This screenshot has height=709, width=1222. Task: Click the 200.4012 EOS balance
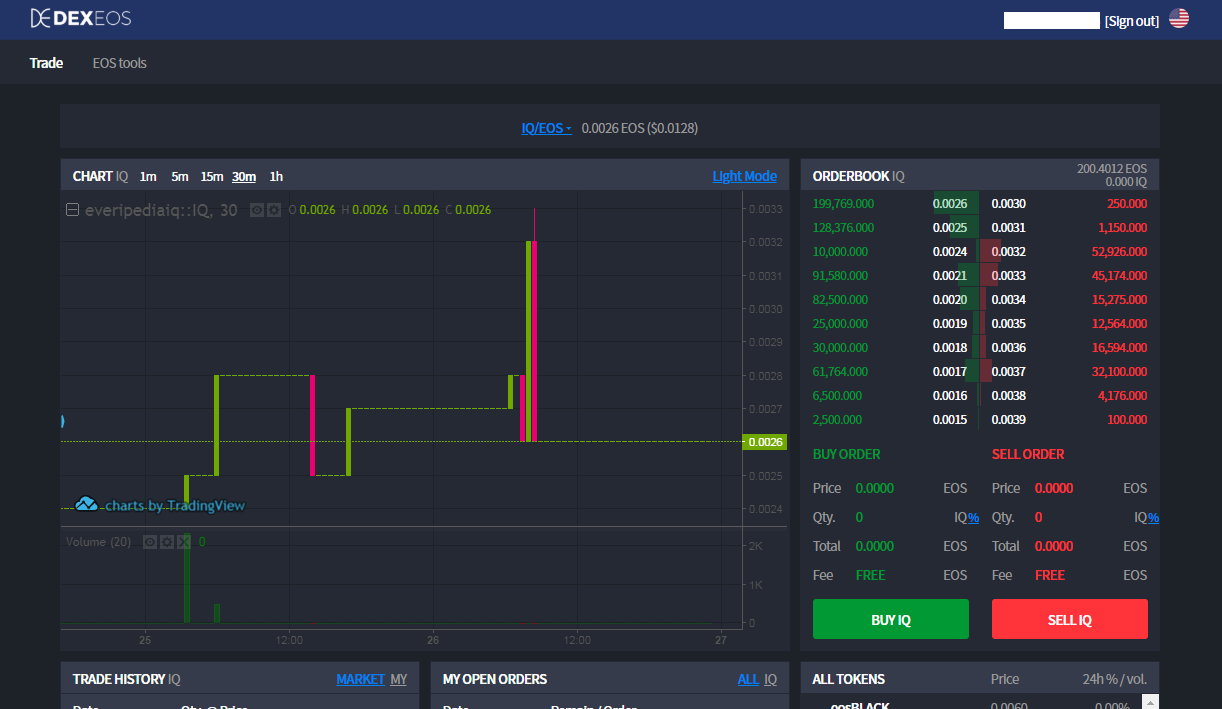[1112, 169]
